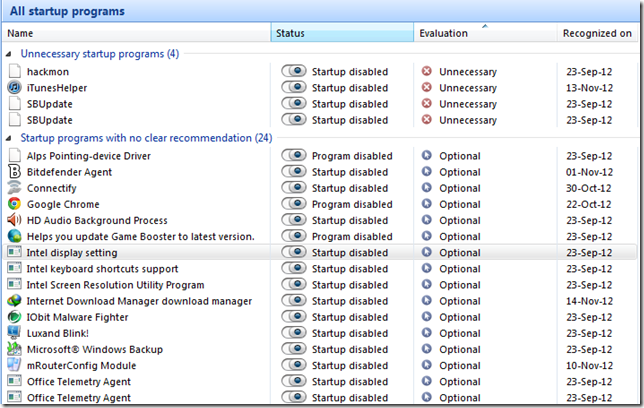
Task: Click the Optional evaluation icon for Google Chrome
Action: click(x=427, y=204)
